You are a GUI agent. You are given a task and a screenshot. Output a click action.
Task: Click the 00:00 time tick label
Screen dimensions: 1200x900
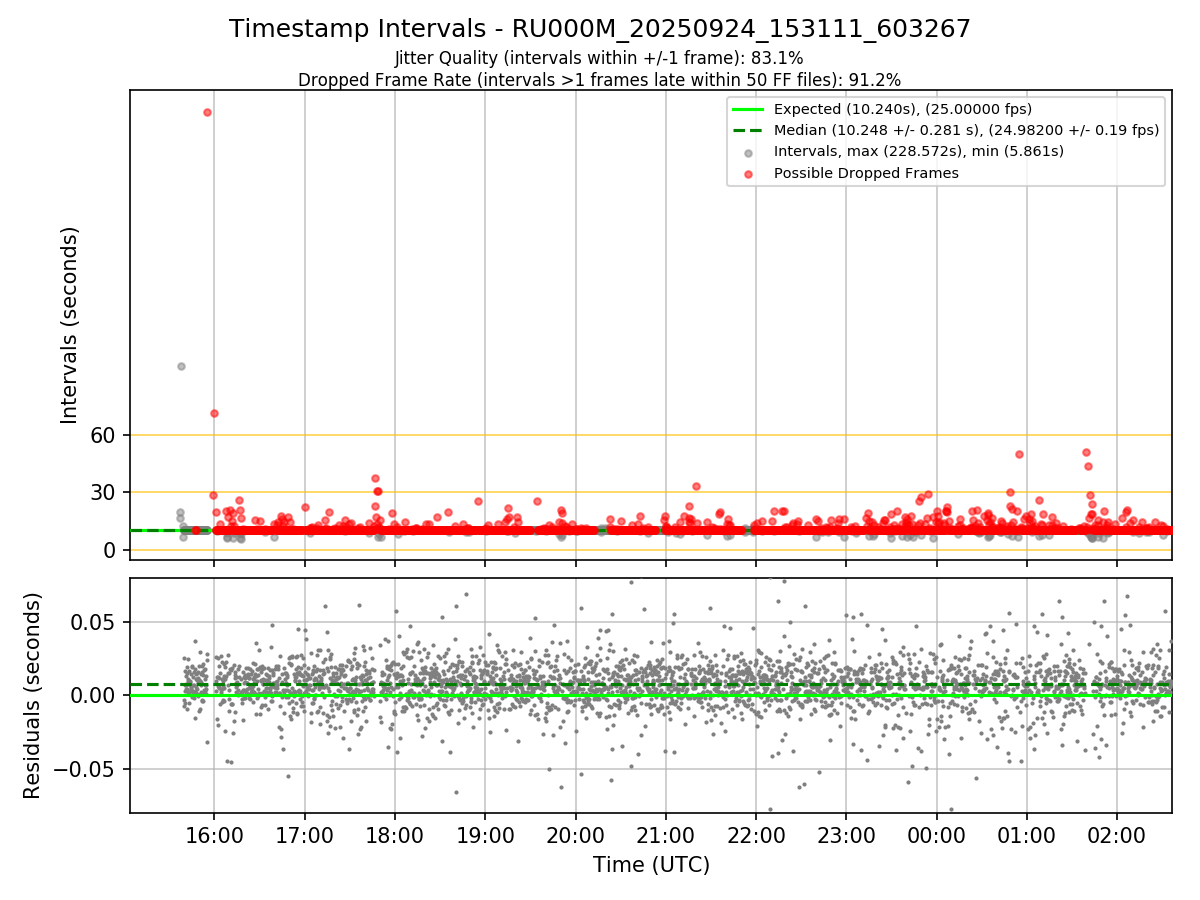click(x=936, y=834)
